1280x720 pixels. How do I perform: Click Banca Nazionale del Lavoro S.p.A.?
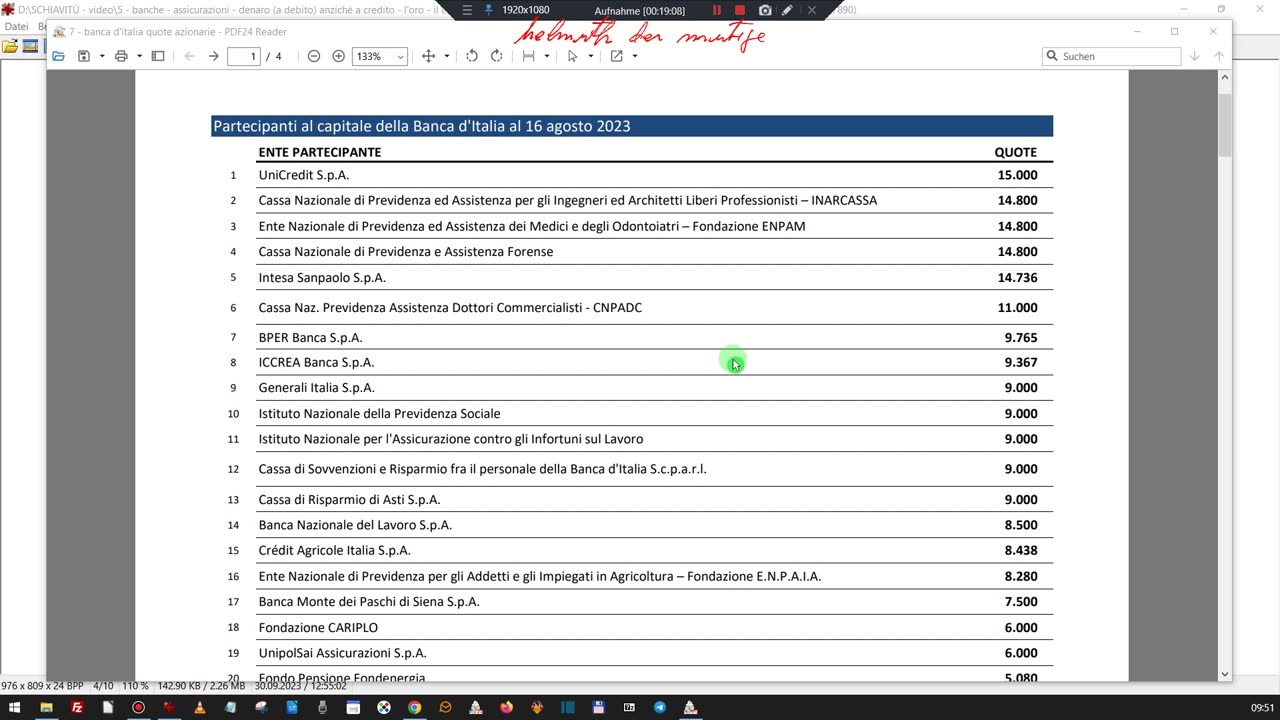tap(355, 525)
